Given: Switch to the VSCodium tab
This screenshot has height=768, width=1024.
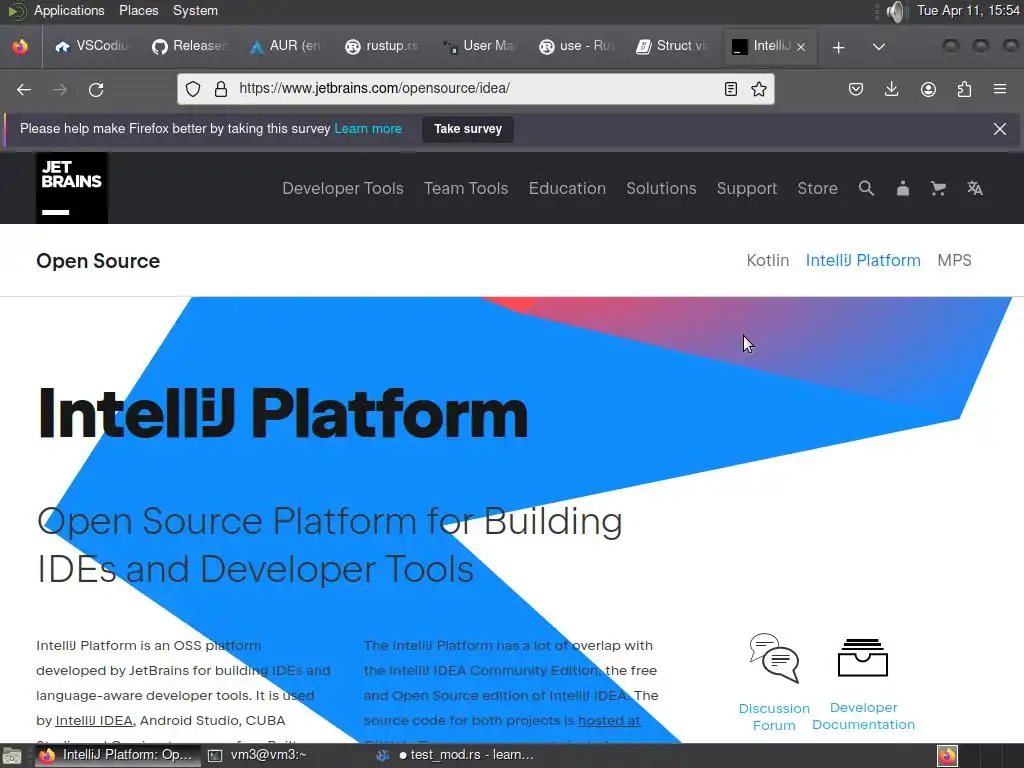Looking at the screenshot, I should [x=93, y=46].
